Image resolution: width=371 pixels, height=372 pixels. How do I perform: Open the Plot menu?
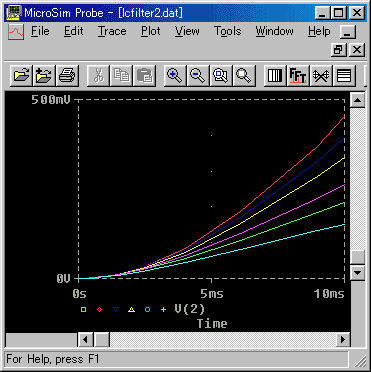coord(151,31)
